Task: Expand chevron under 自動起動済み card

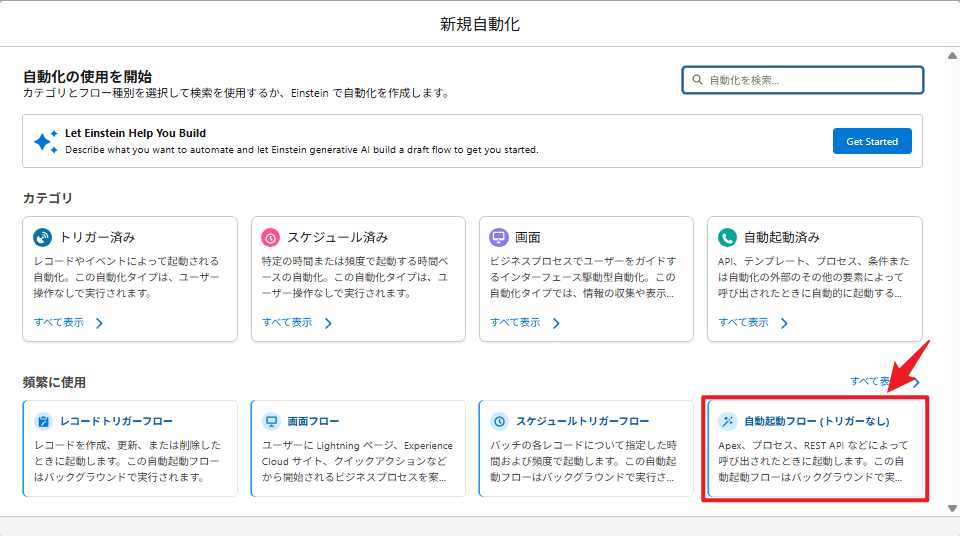Action: (x=784, y=323)
